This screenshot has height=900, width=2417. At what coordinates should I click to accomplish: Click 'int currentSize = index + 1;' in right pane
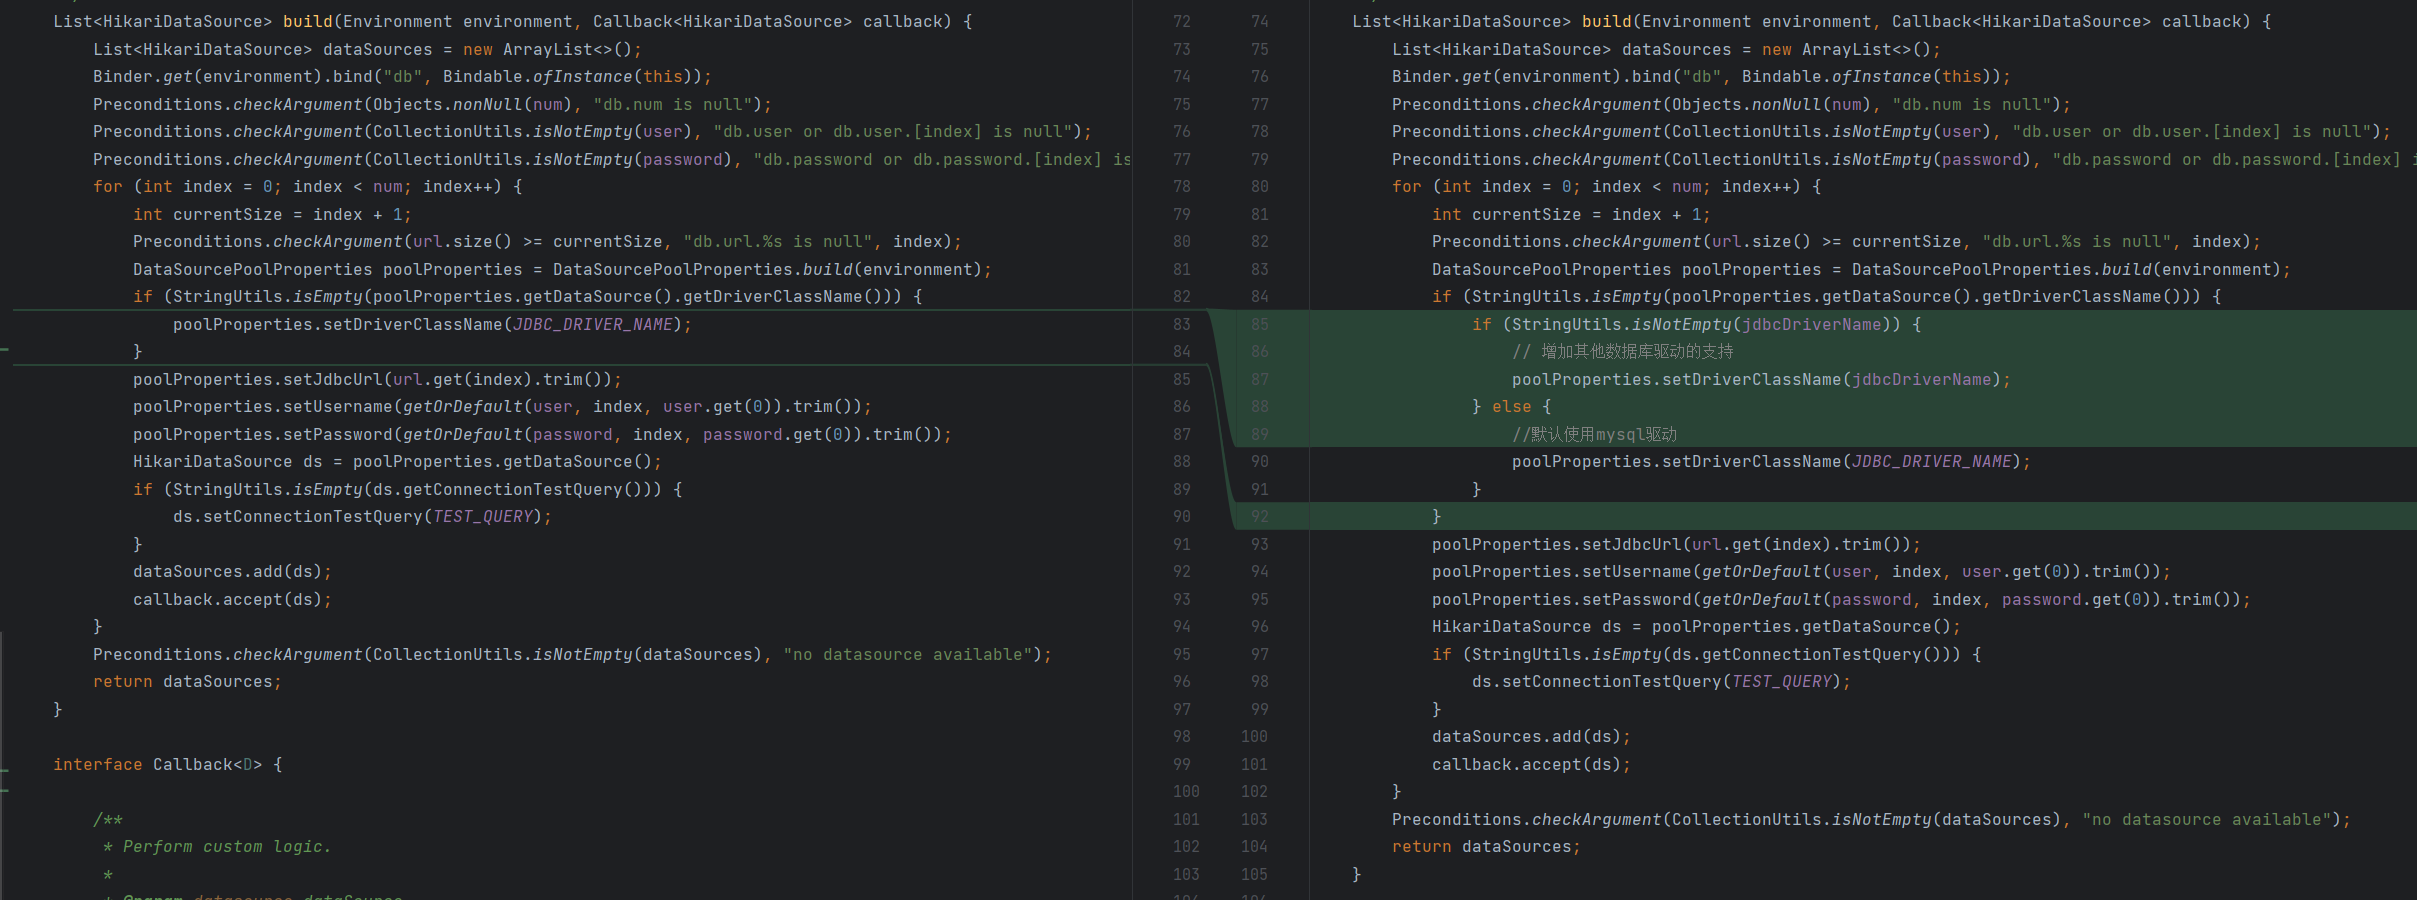click(x=1571, y=214)
